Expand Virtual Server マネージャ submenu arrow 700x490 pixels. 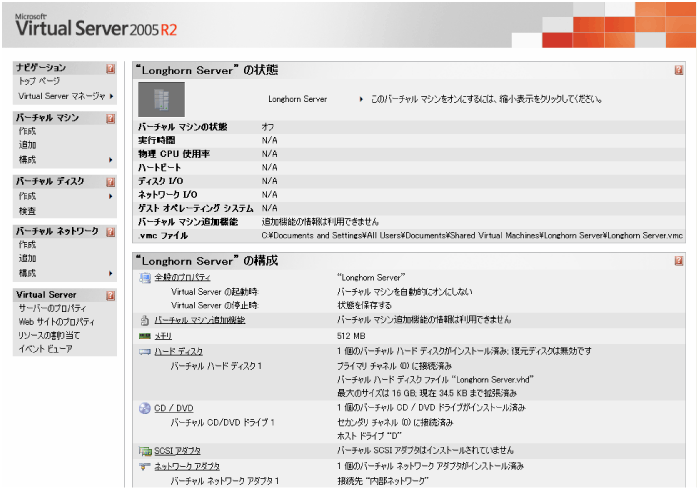click(111, 96)
